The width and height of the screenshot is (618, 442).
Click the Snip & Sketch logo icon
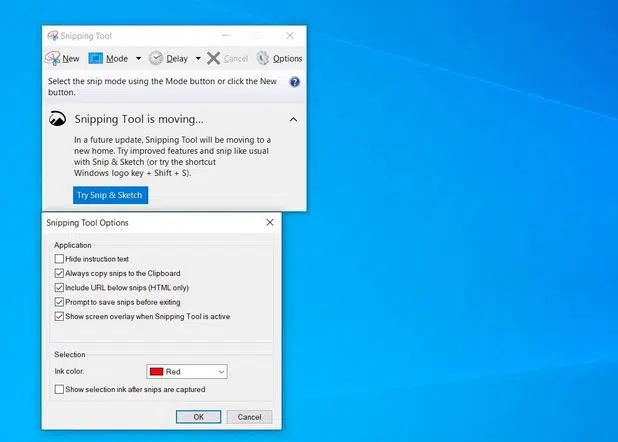[58, 119]
